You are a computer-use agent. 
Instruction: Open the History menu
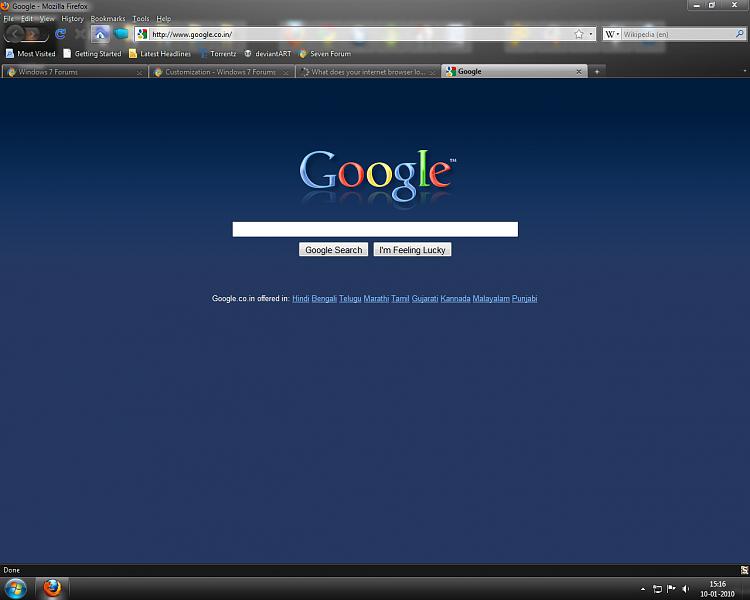coord(72,19)
